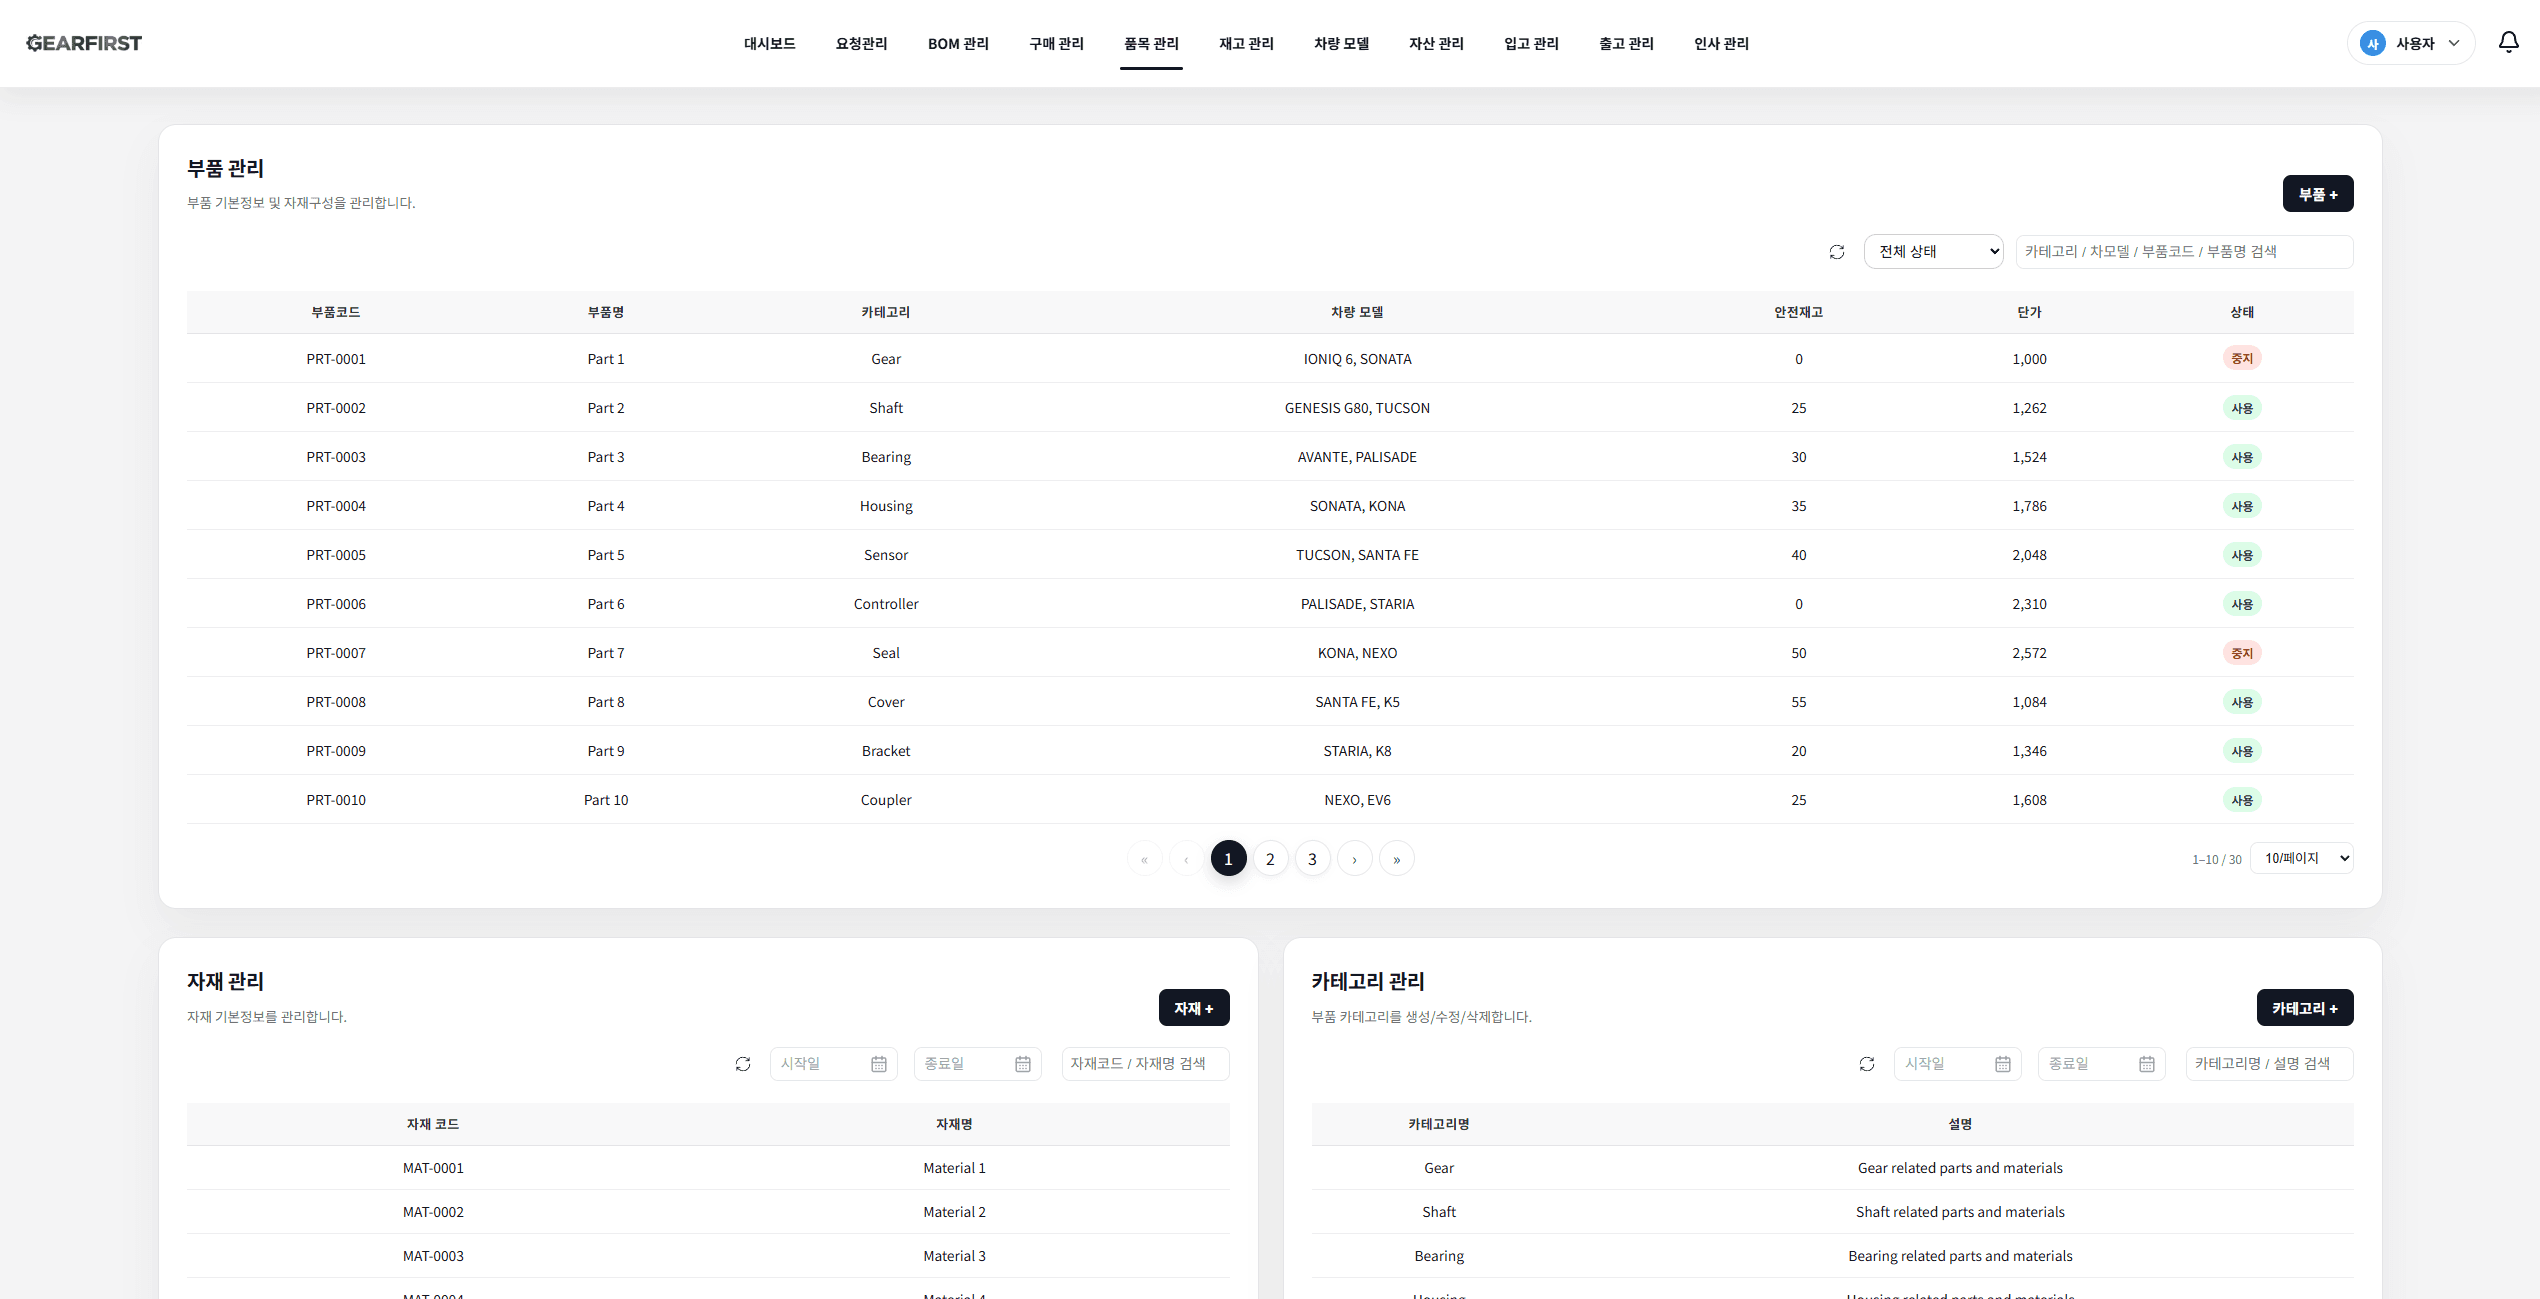Open the 전체 상태 filter dropdown
The width and height of the screenshot is (2540, 1299).
coord(1934,252)
